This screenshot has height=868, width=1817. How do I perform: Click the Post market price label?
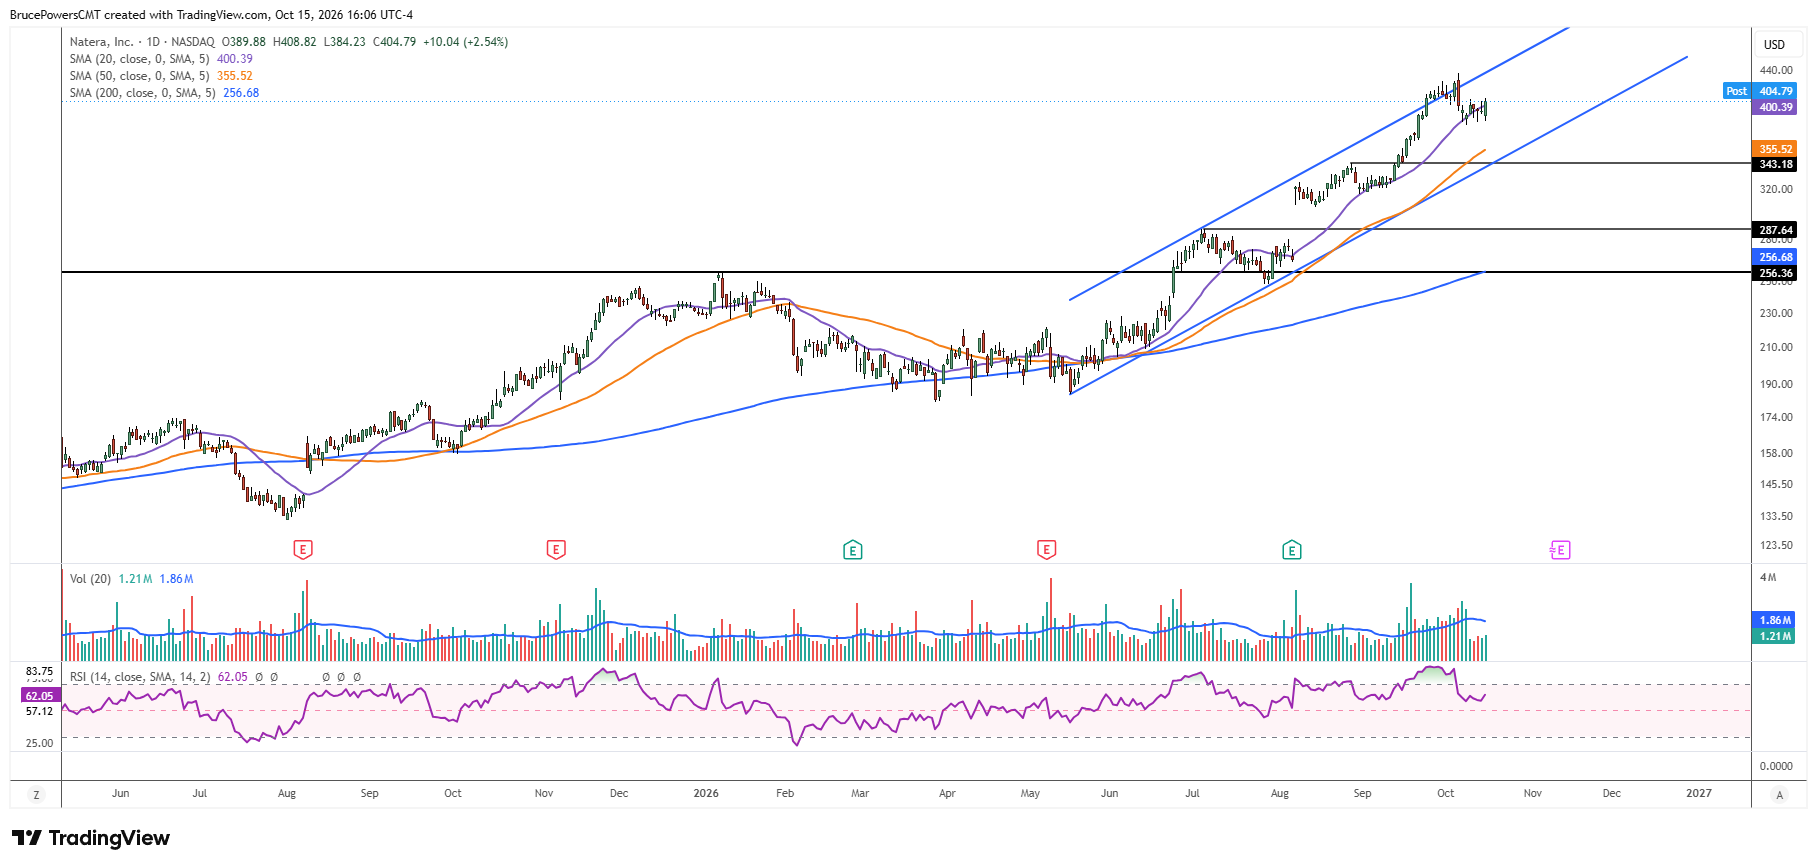coord(1737,91)
